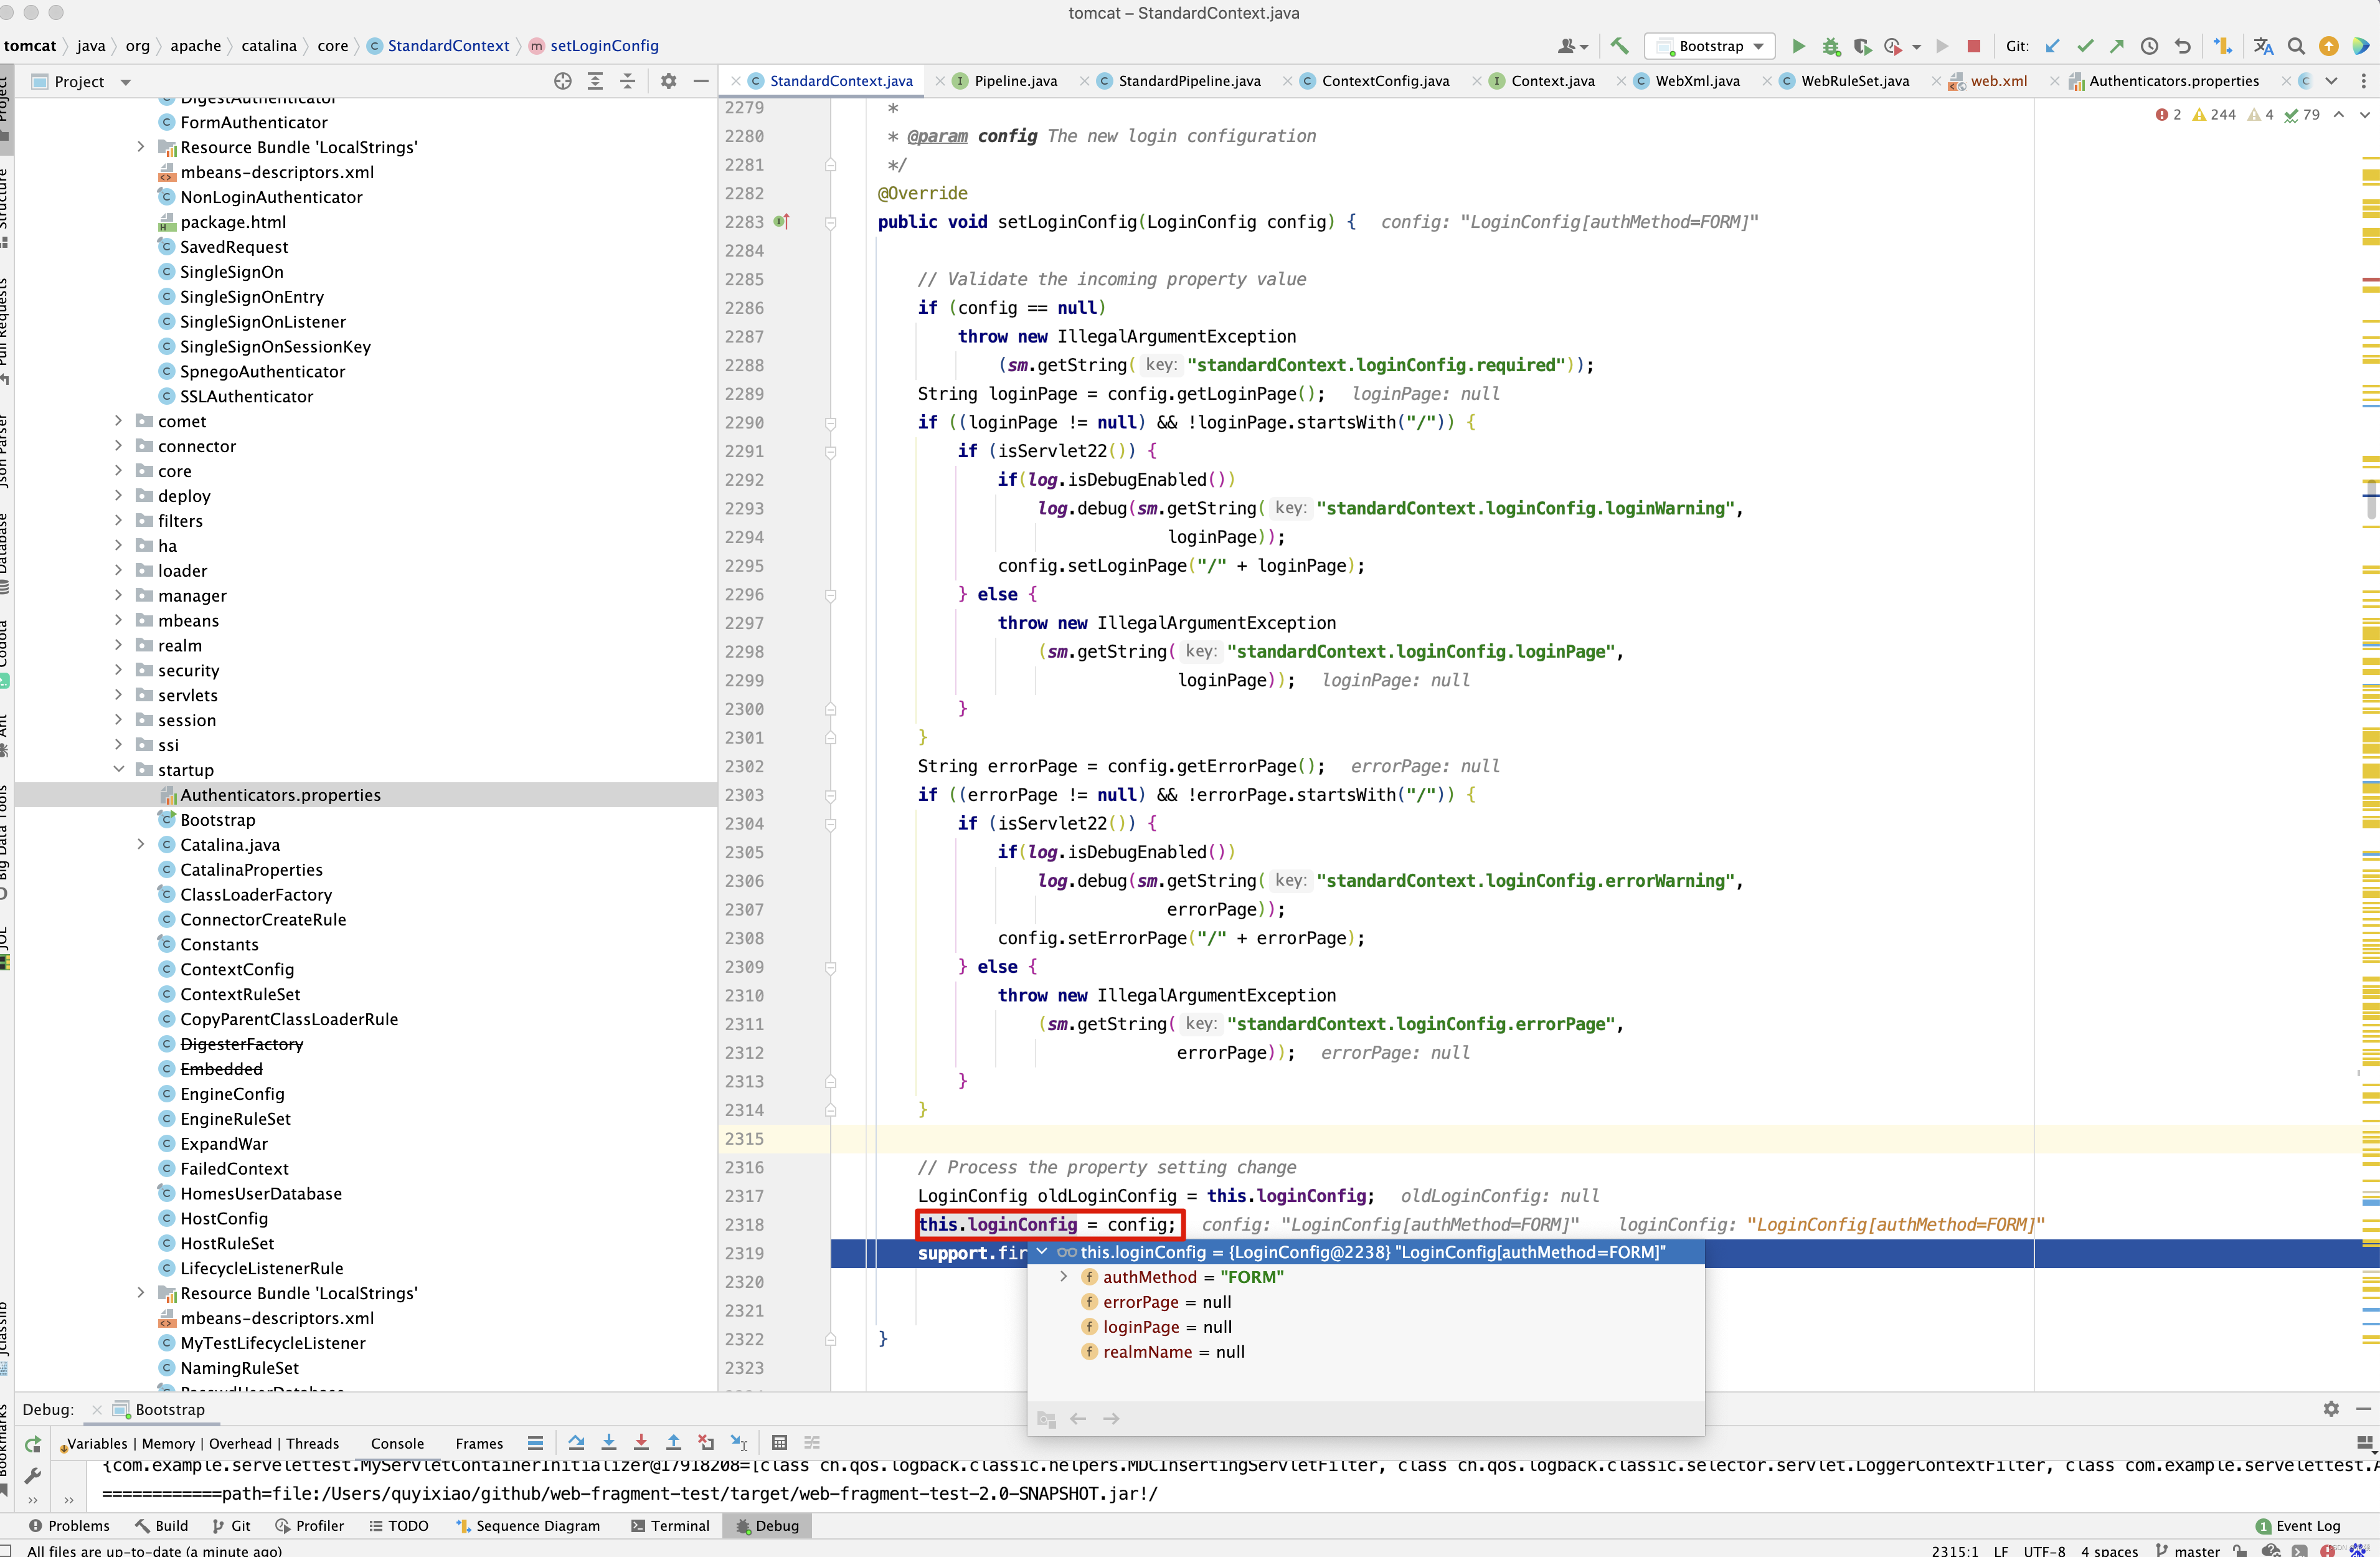
Task: Select the Catalina.java tree item
Action: coord(230,845)
